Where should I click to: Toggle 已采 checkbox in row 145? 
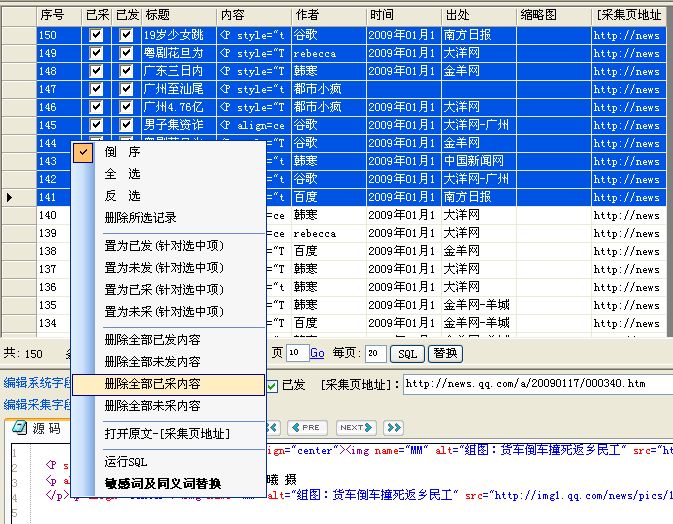point(96,125)
